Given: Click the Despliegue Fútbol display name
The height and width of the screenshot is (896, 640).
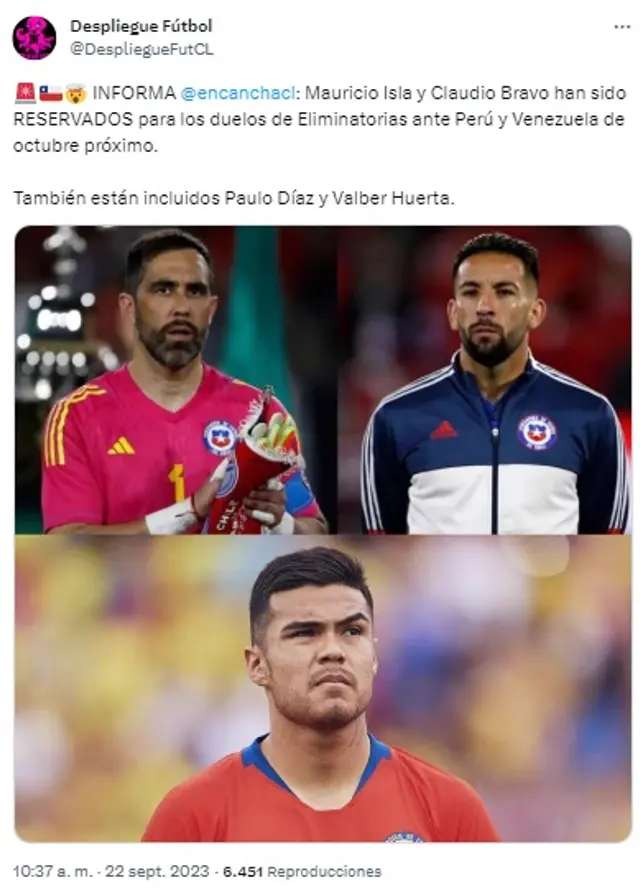Looking at the screenshot, I should 141,26.
